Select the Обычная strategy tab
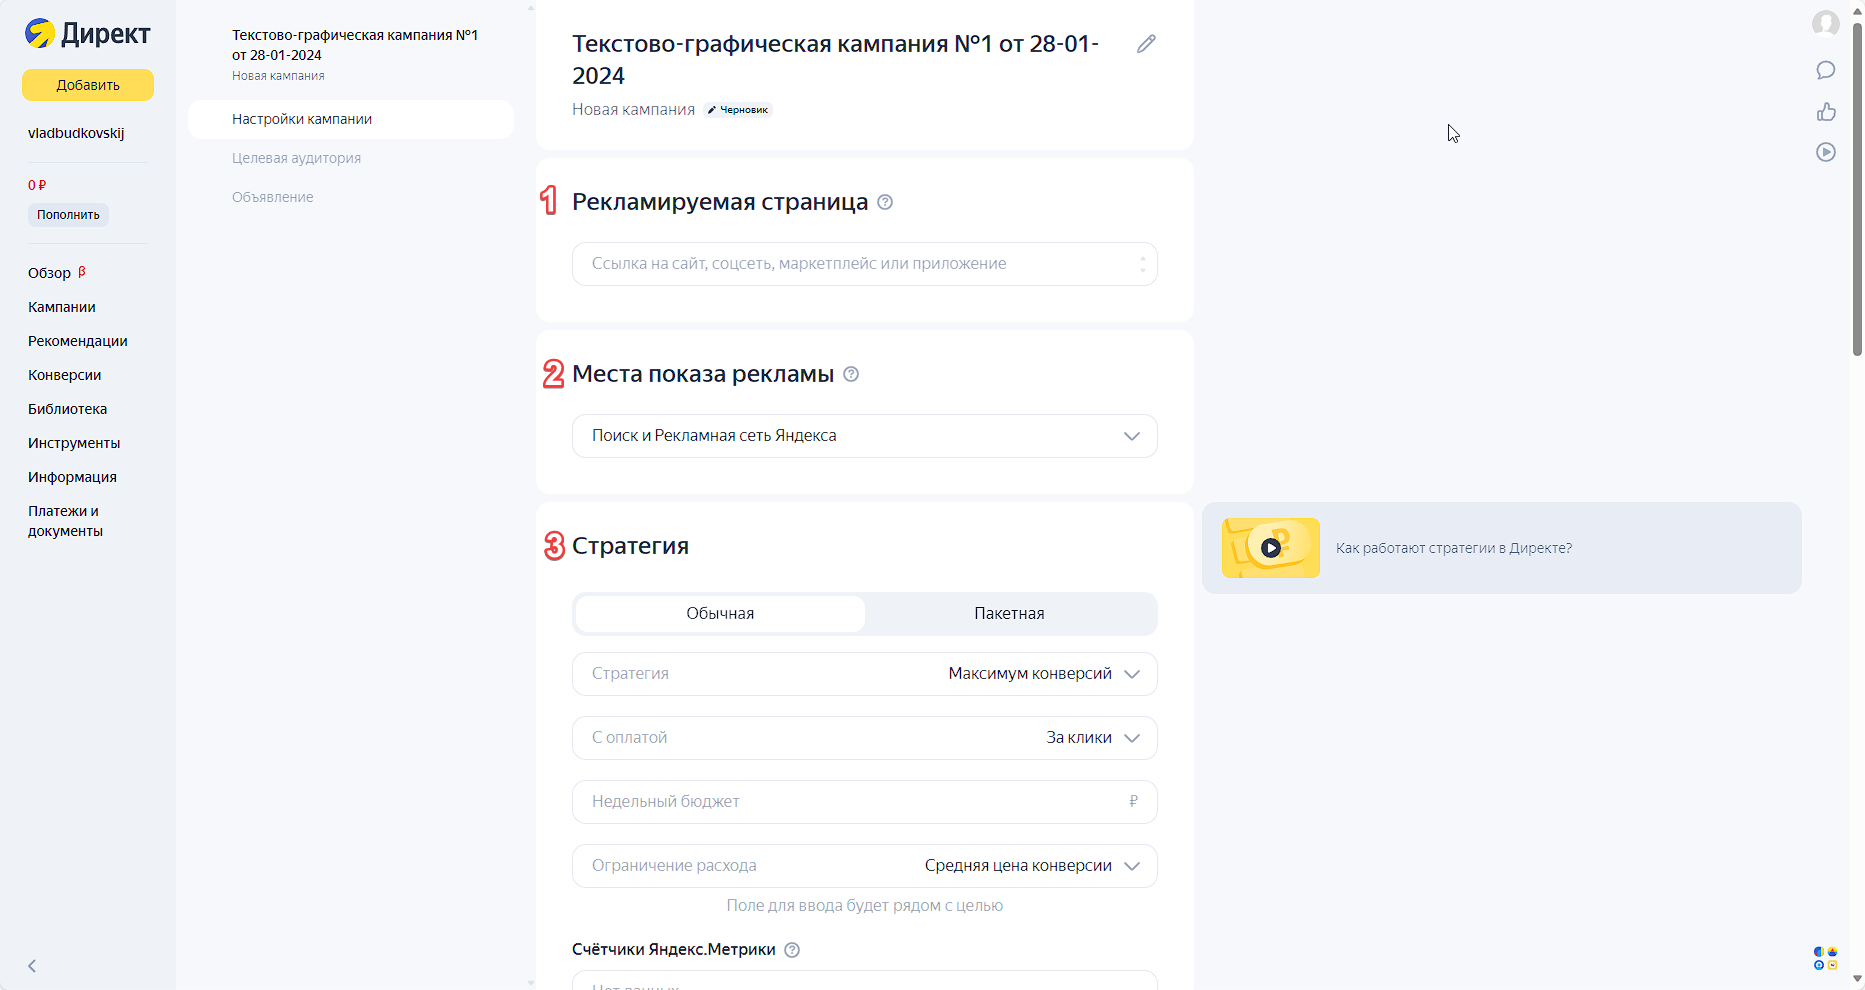Screen dimensions: 1865x990 click(720, 614)
